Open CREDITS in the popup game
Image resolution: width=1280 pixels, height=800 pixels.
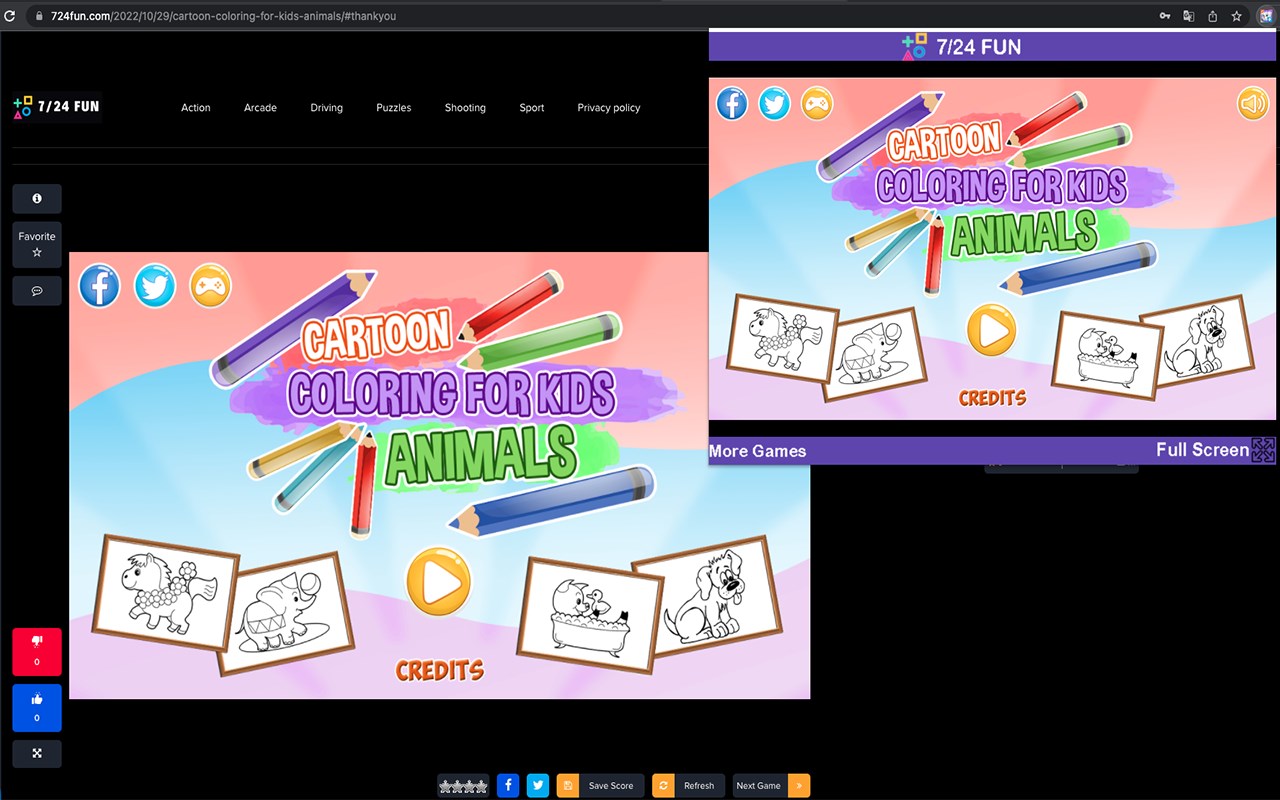(x=993, y=398)
